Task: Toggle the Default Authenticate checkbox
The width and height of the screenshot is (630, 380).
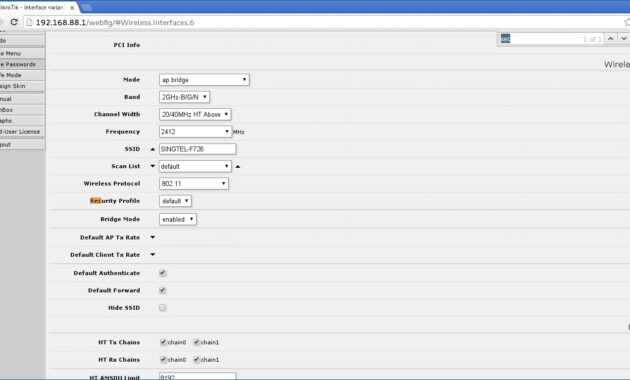Action: coord(162,273)
